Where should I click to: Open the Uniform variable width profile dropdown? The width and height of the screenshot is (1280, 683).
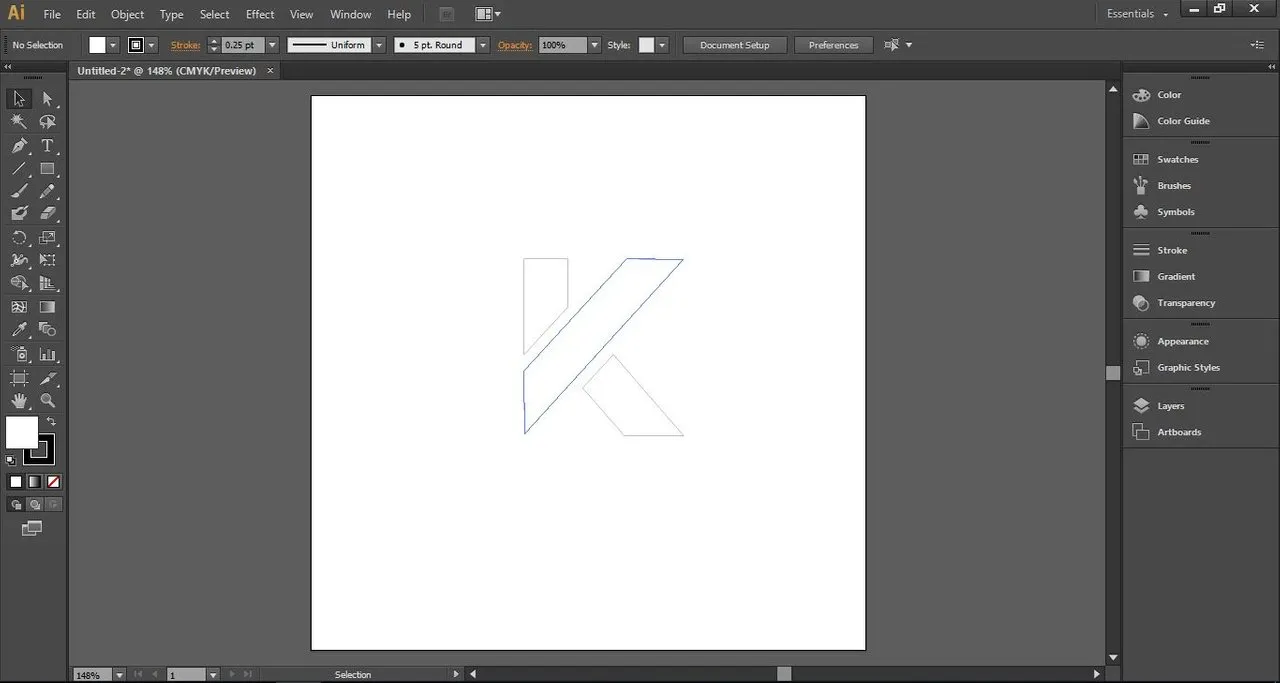(379, 45)
